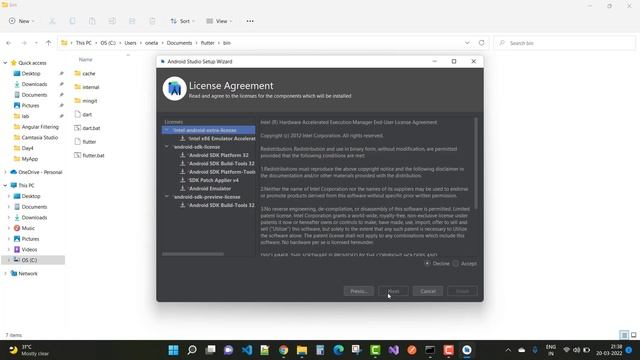
Task: Open Android Studio icon in taskbar
Action: pos(467,350)
